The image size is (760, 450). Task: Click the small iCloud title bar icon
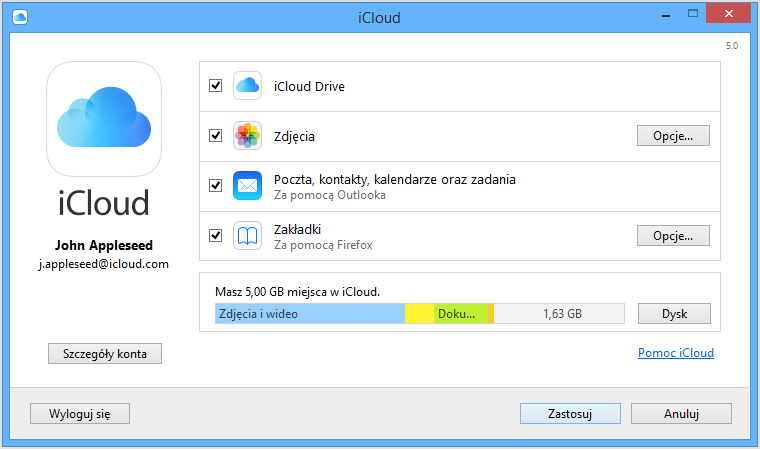[20, 17]
